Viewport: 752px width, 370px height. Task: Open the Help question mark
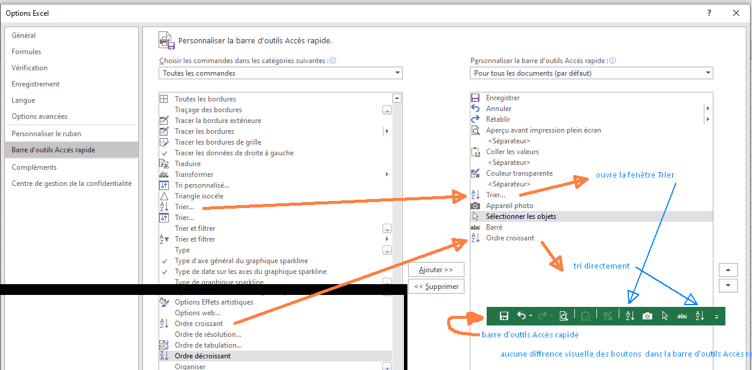tap(709, 13)
